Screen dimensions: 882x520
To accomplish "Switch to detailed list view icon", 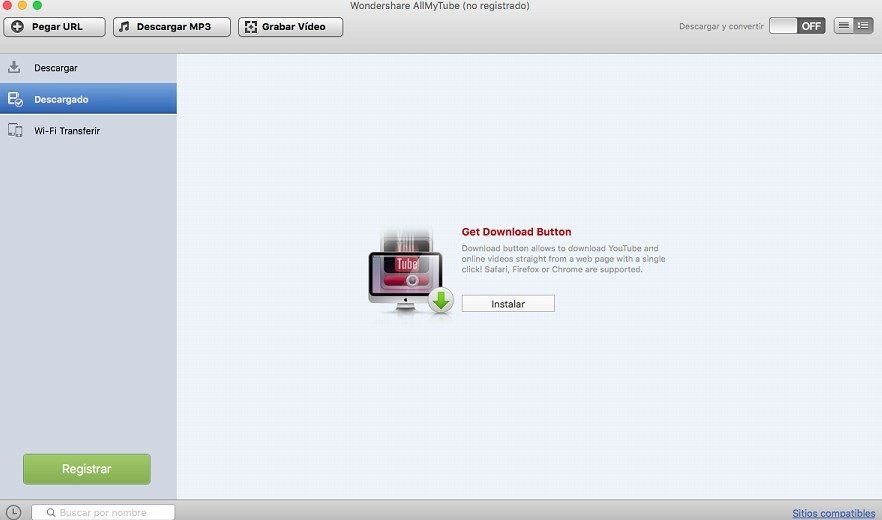I will [x=863, y=25].
